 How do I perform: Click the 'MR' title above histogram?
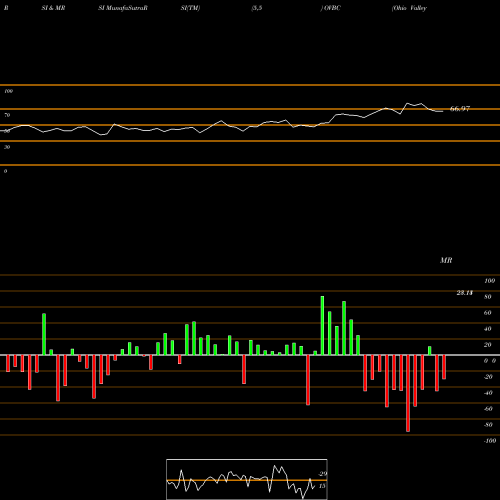[446, 260]
